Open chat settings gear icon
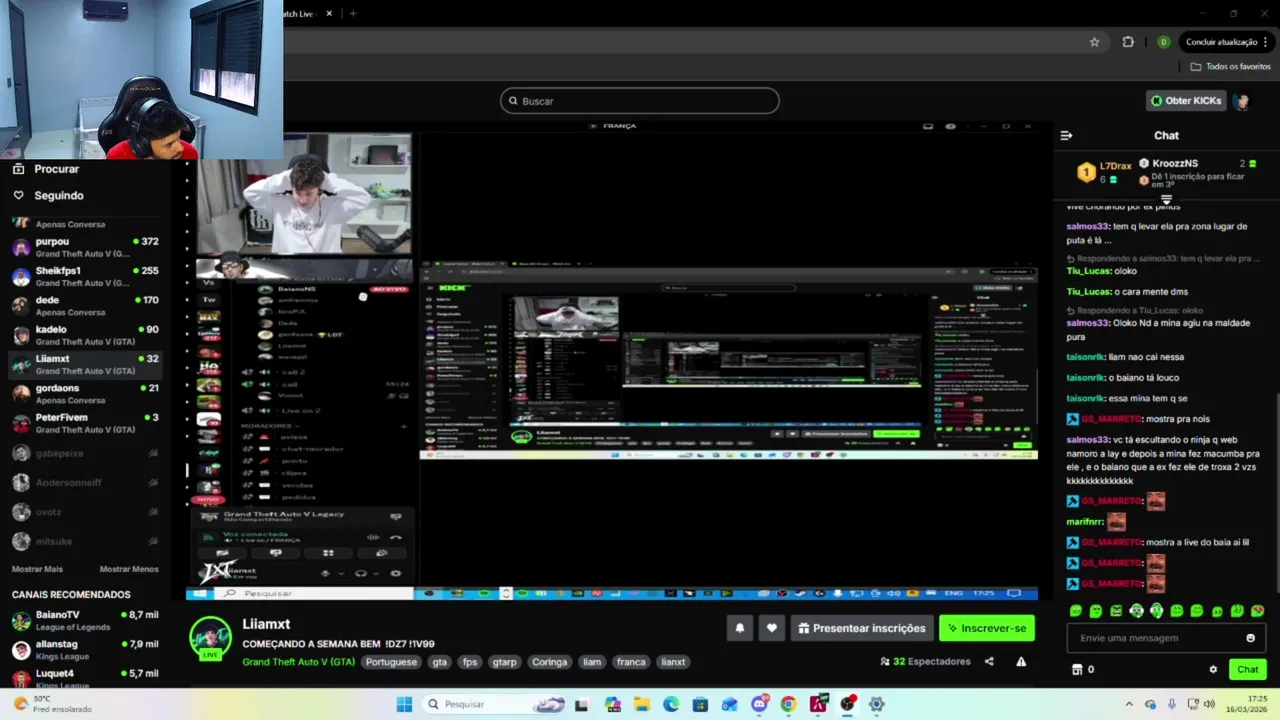Screen dimensions: 1280x720 coord(1213,670)
